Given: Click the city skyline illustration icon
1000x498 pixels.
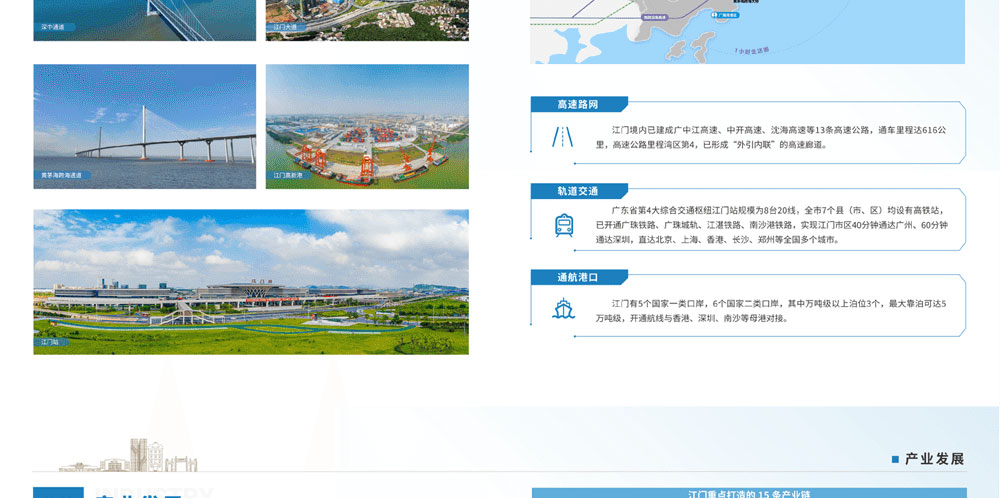Looking at the screenshot, I should tap(129, 455).
